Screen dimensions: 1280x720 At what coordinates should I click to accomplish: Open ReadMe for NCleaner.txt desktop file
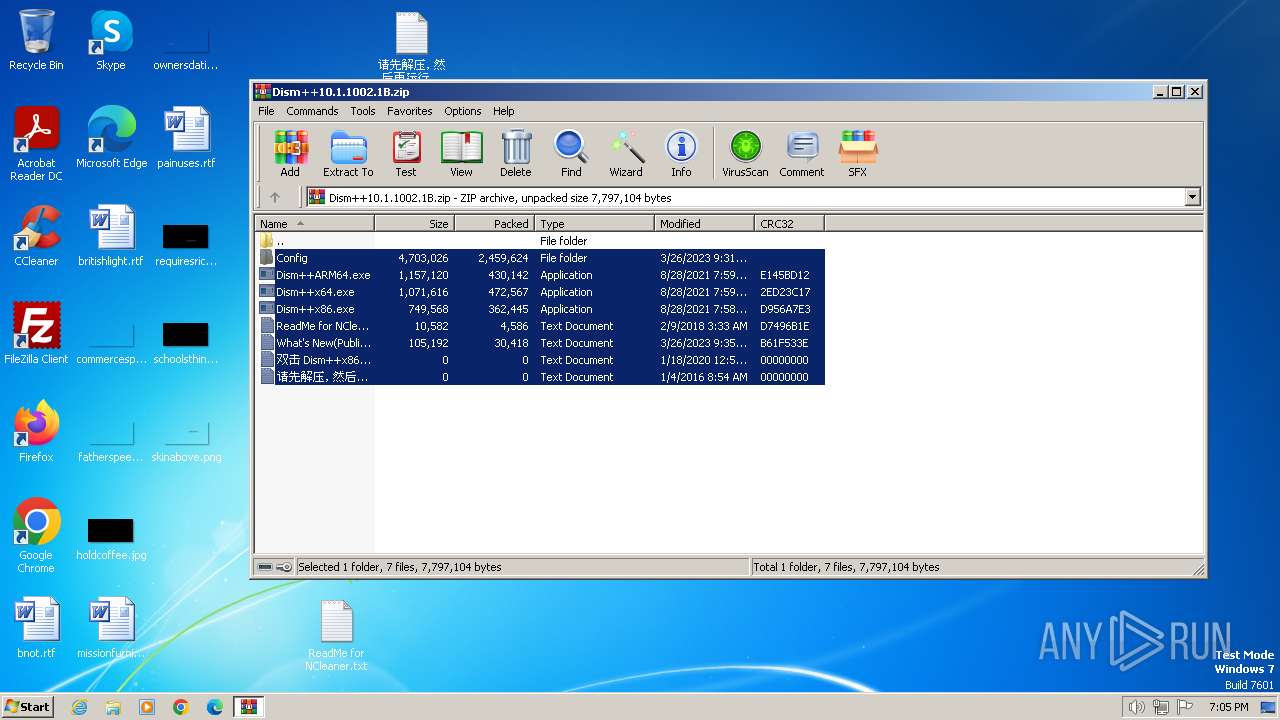point(336,636)
